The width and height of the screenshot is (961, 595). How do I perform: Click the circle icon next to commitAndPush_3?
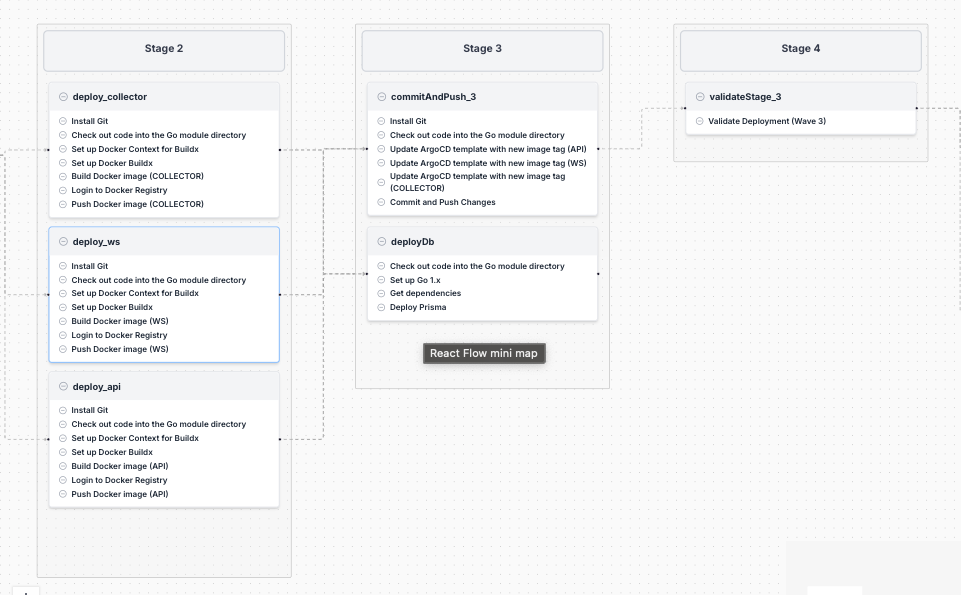(x=381, y=97)
